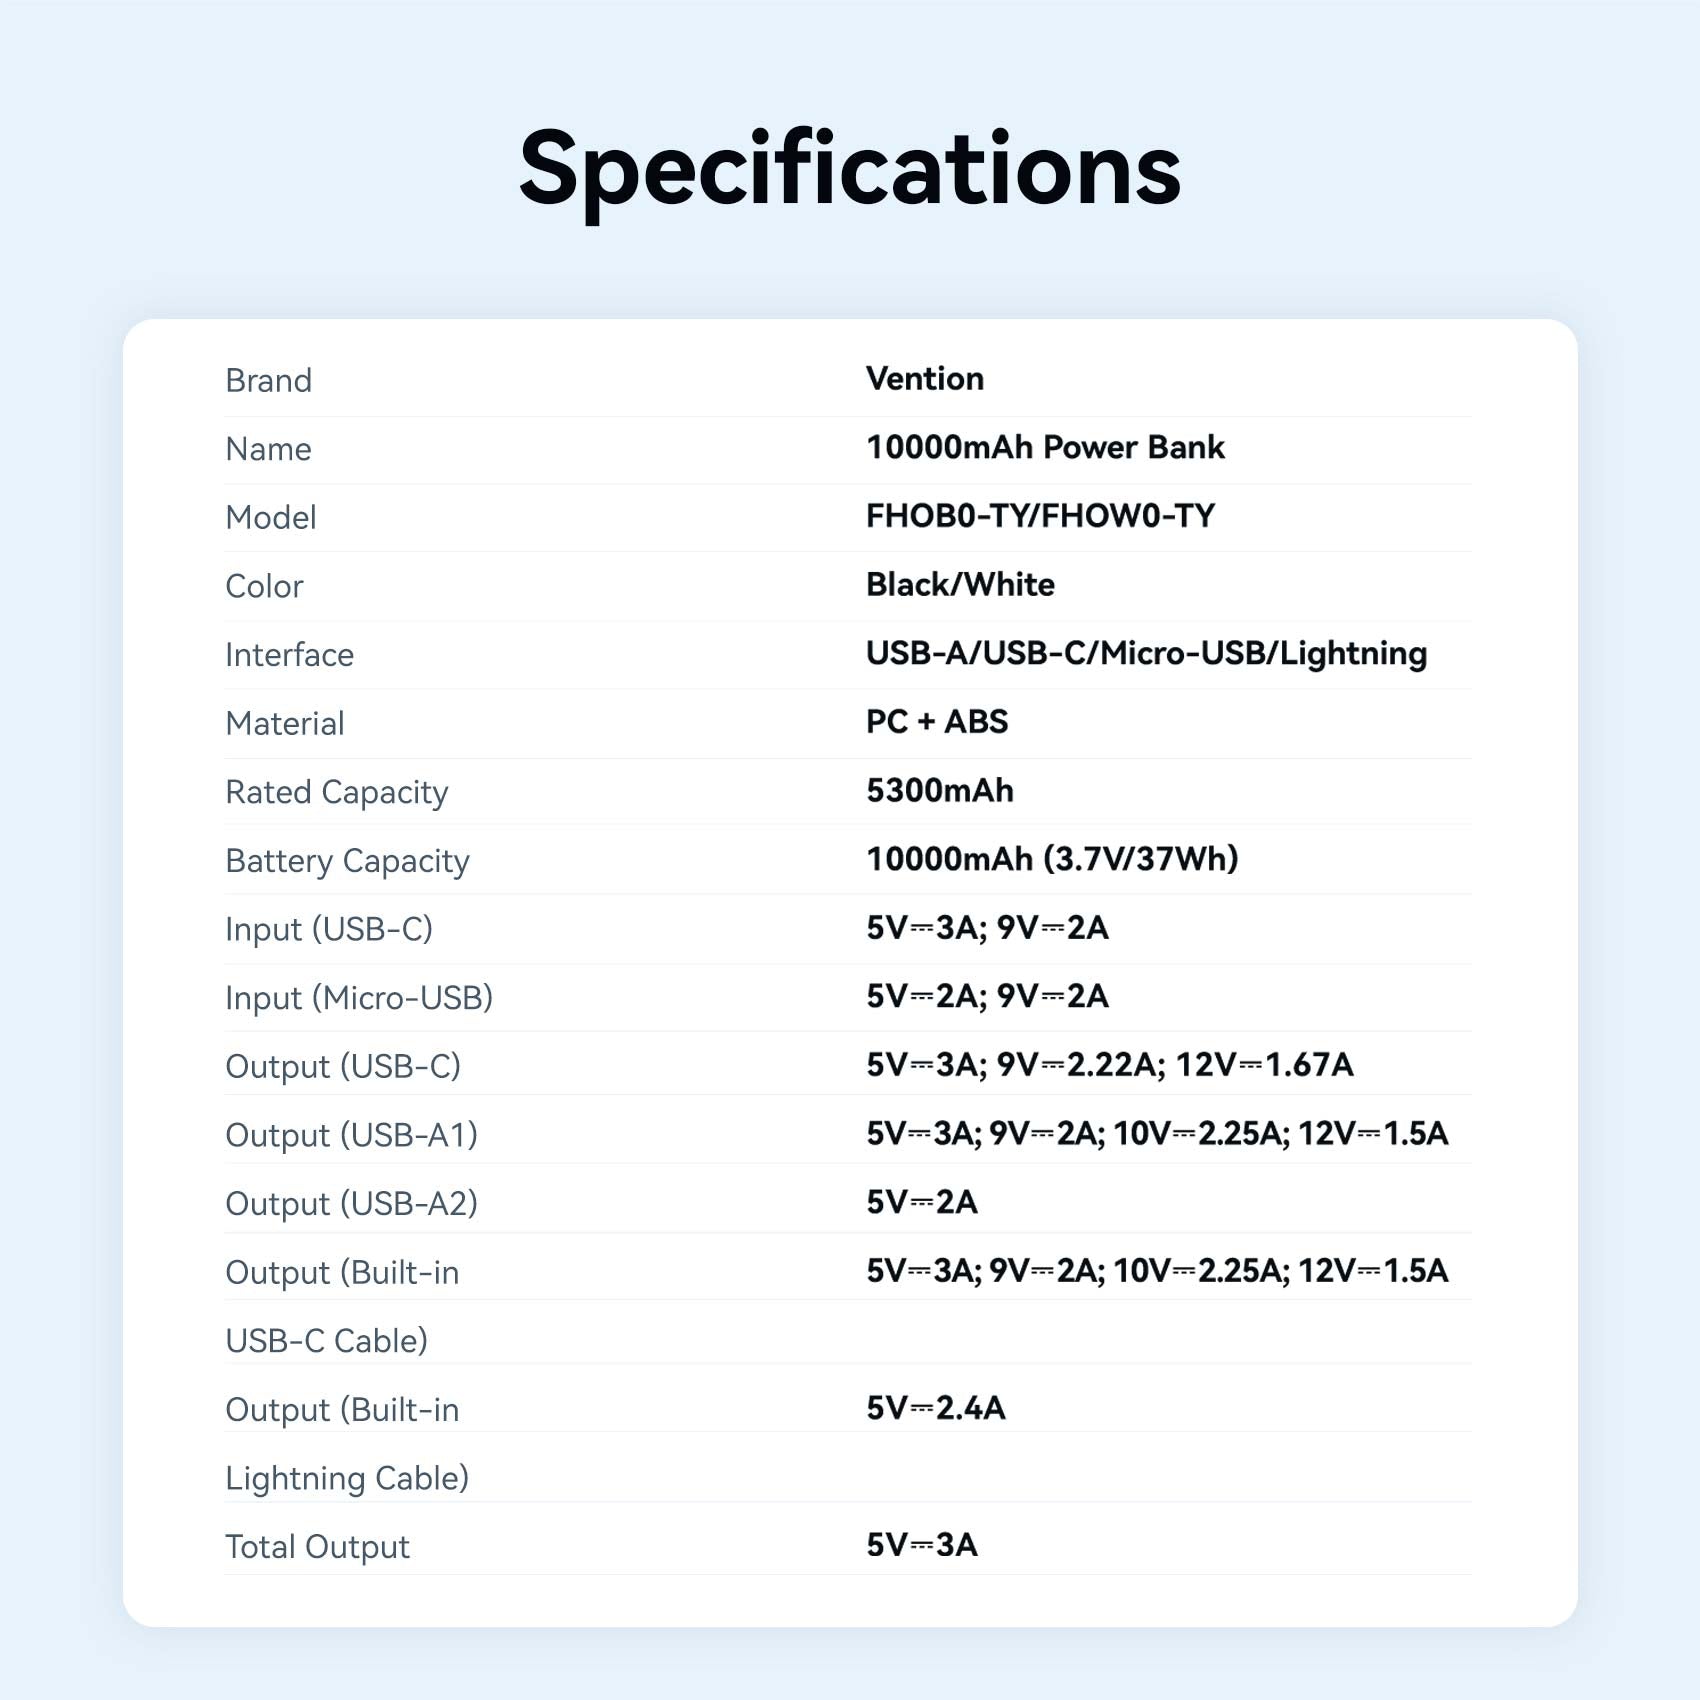Click the Total Output label
The image size is (1700, 1700).
(317, 1547)
